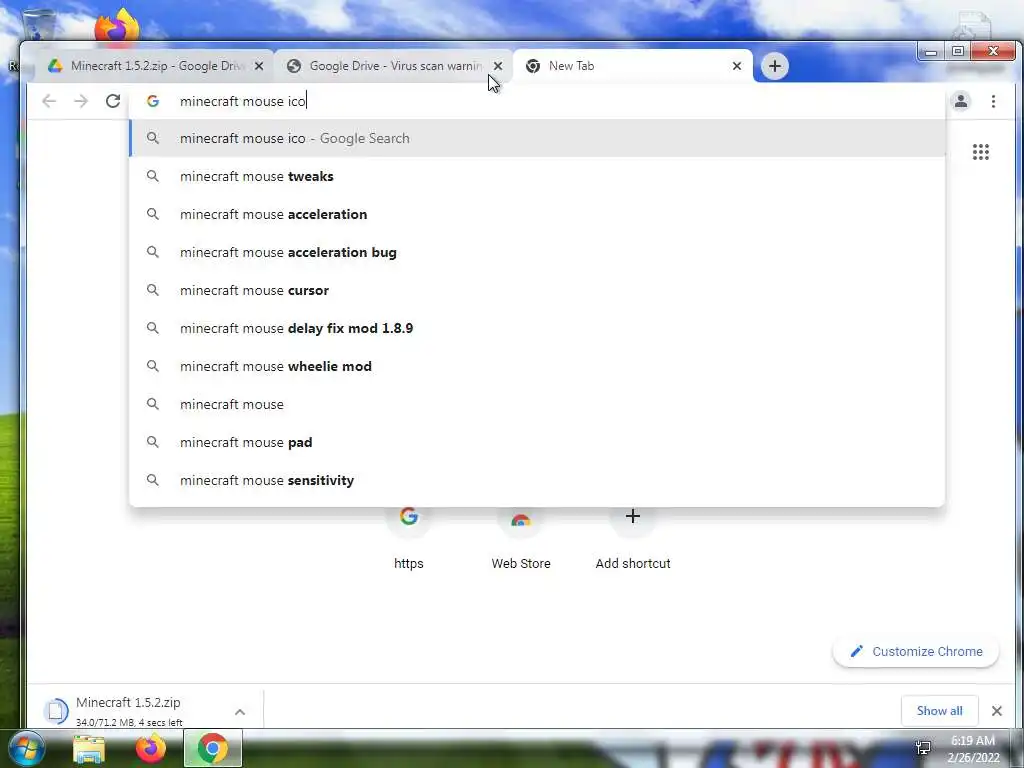
Task: Open the Google apps grid icon
Action: [980, 152]
